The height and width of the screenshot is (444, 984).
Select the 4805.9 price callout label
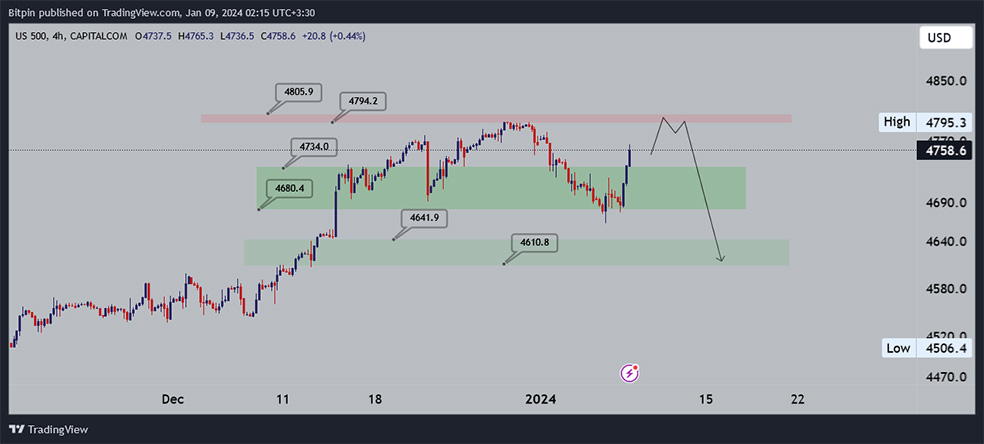click(x=299, y=92)
